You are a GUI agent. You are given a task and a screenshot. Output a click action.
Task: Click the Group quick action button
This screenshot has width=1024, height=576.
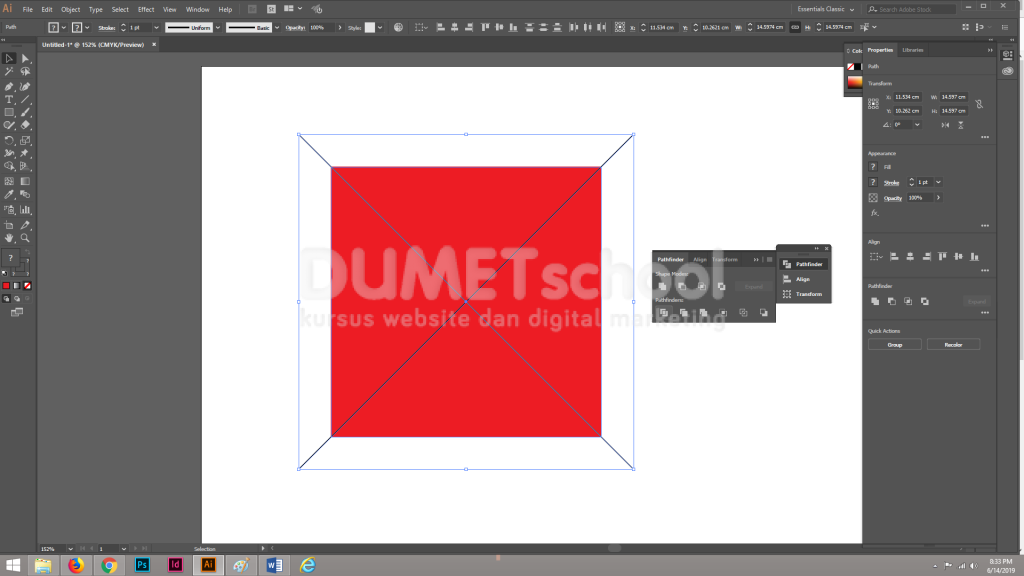point(895,345)
